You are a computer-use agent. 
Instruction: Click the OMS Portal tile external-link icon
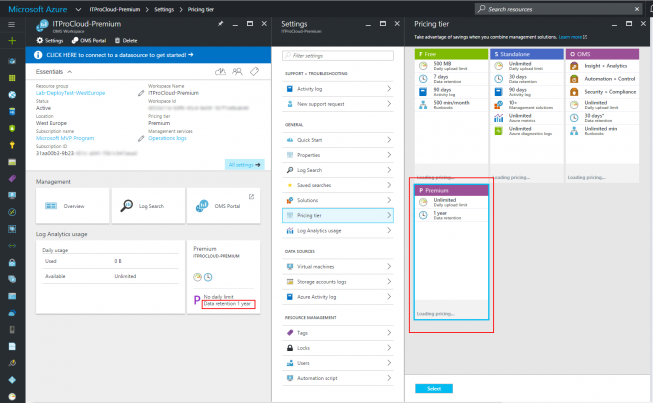[252, 197]
